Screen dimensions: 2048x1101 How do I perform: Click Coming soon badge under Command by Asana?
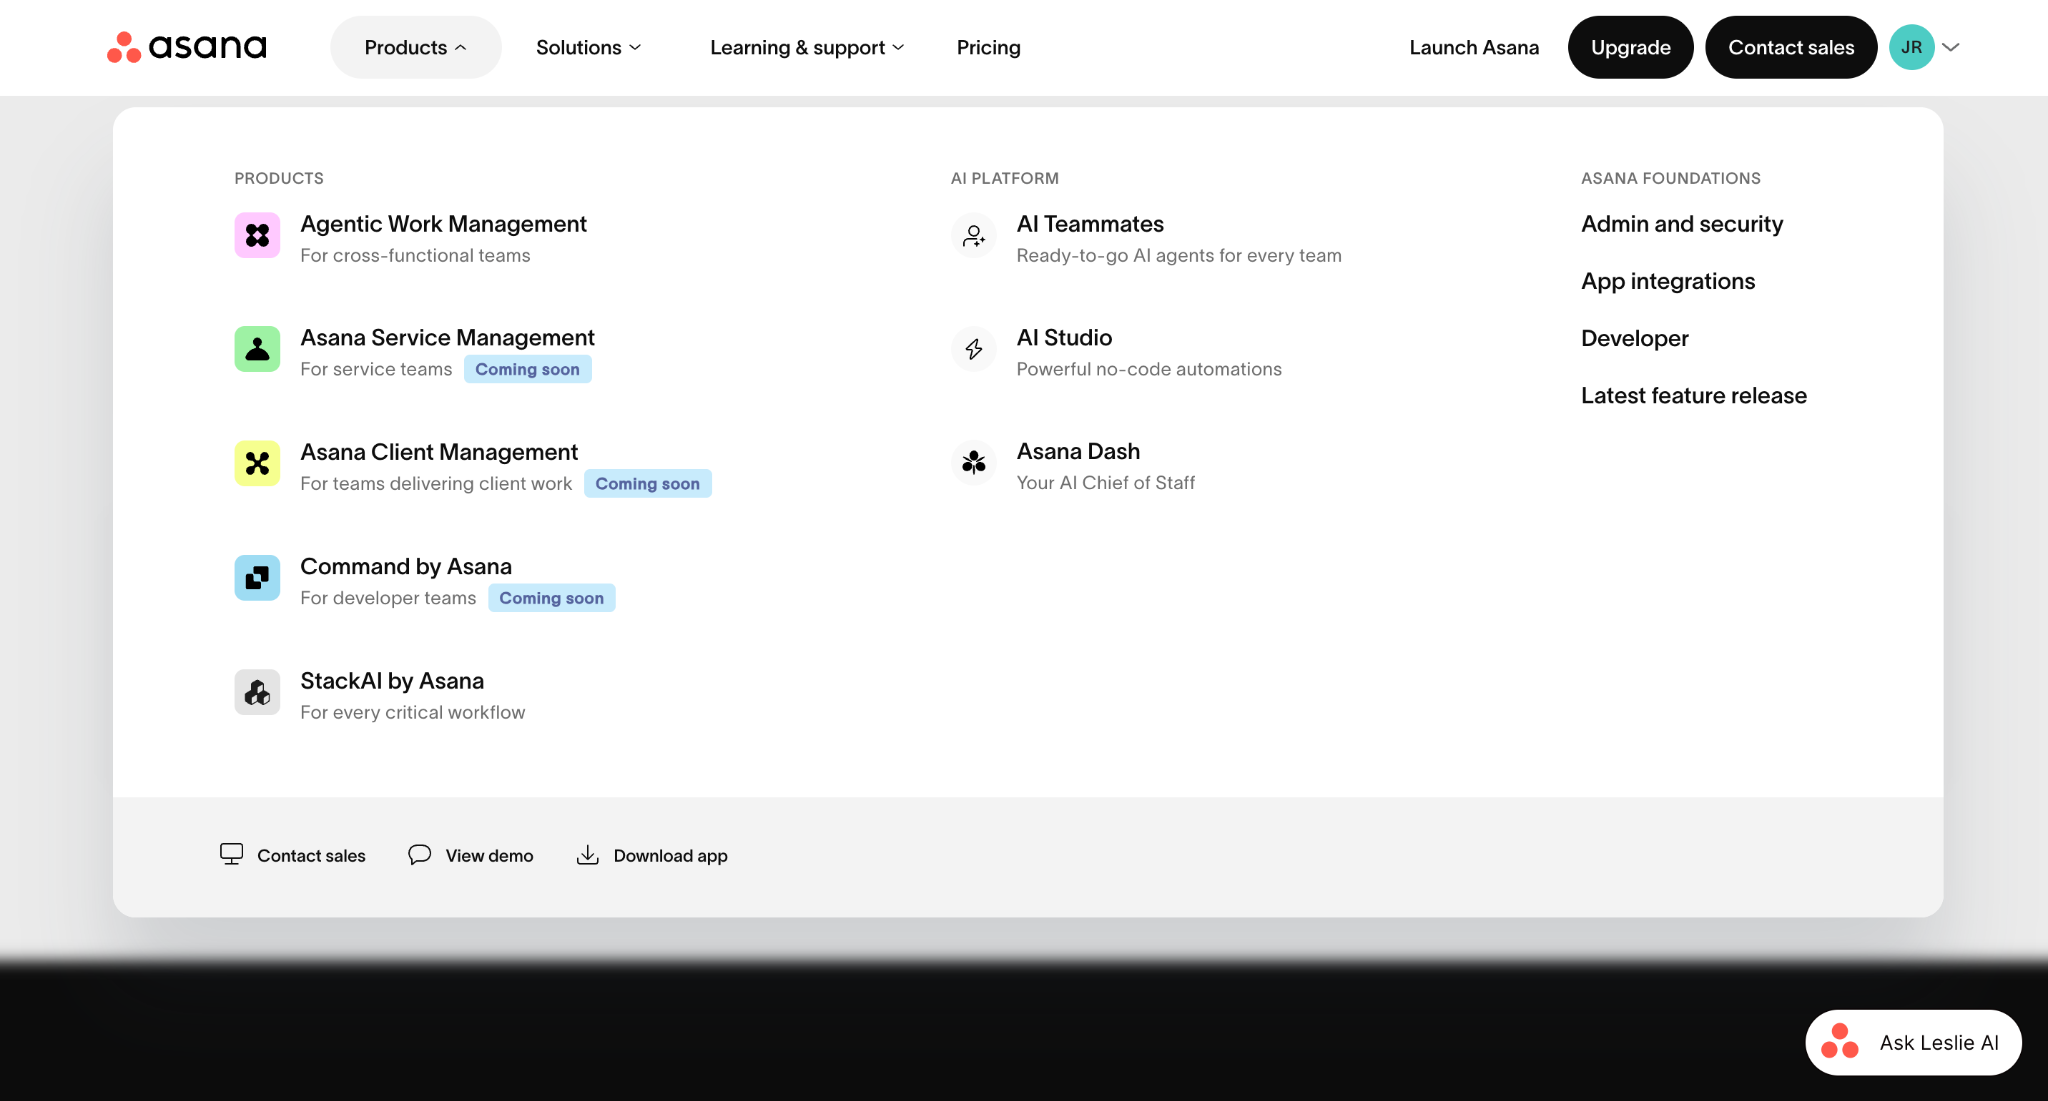pos(551,598)
